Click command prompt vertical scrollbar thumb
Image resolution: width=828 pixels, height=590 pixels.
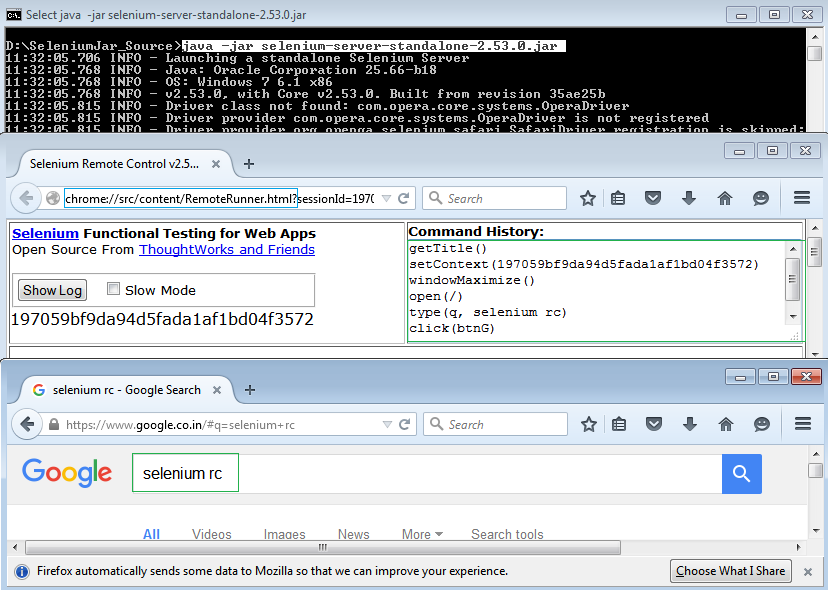pyautogui.click(x=815, y=53)
